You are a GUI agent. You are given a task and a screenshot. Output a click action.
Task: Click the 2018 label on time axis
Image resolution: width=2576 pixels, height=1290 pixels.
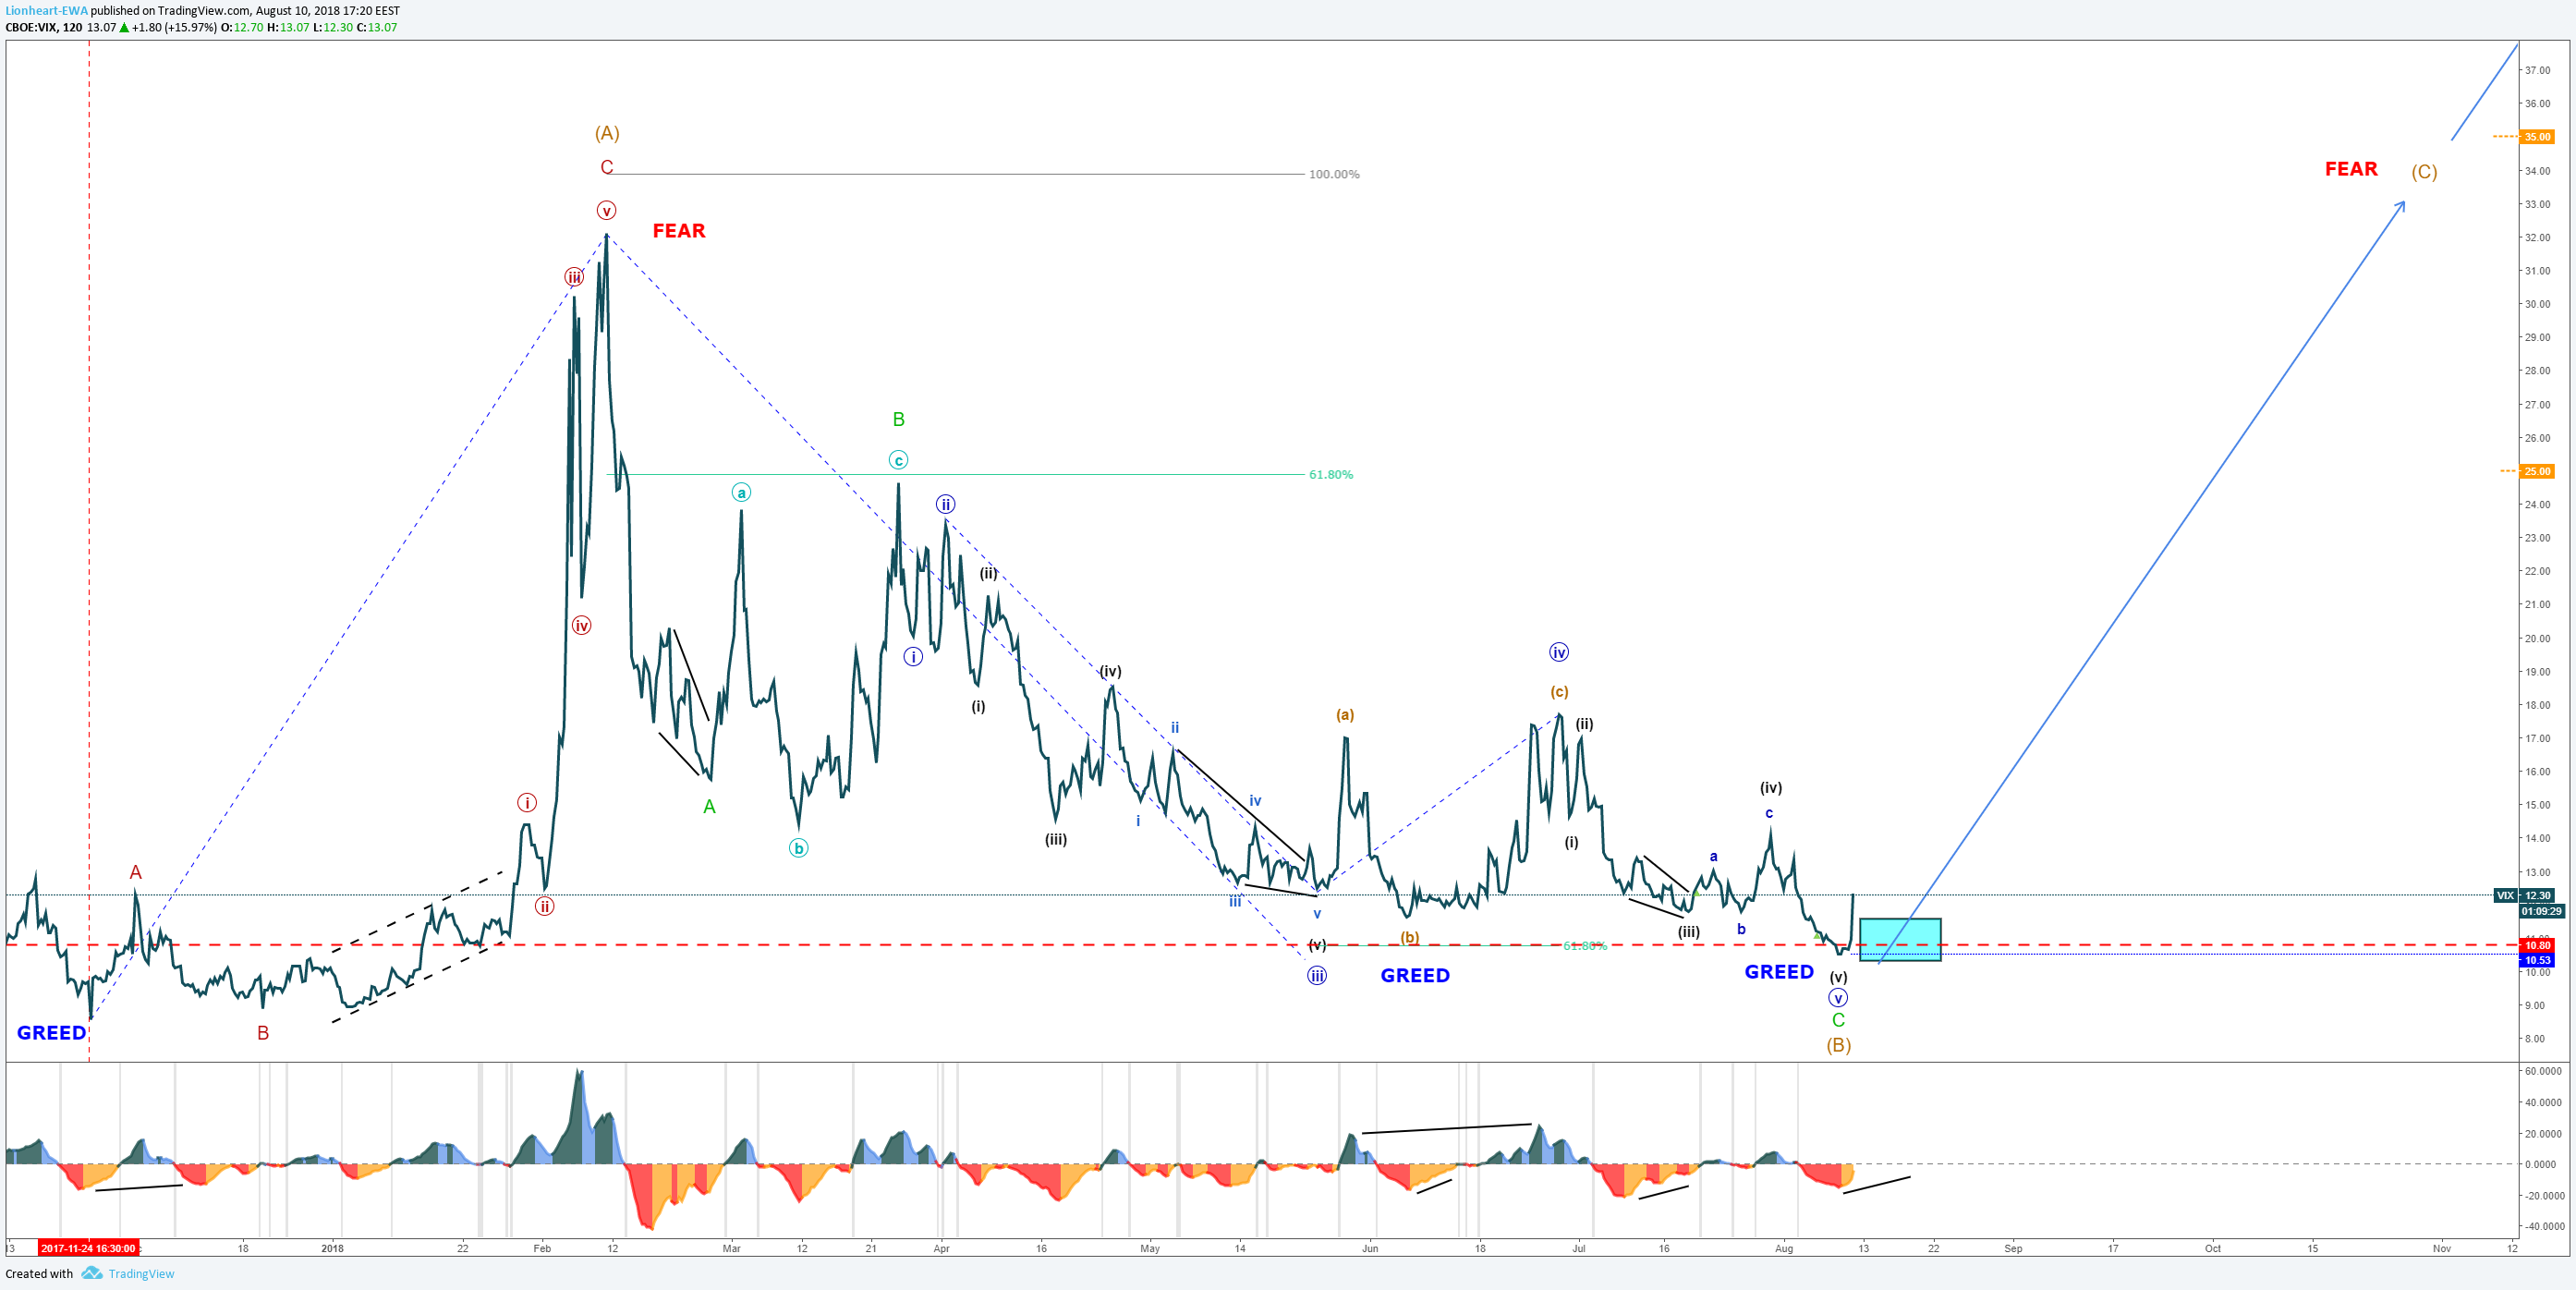click(333, 1248)
